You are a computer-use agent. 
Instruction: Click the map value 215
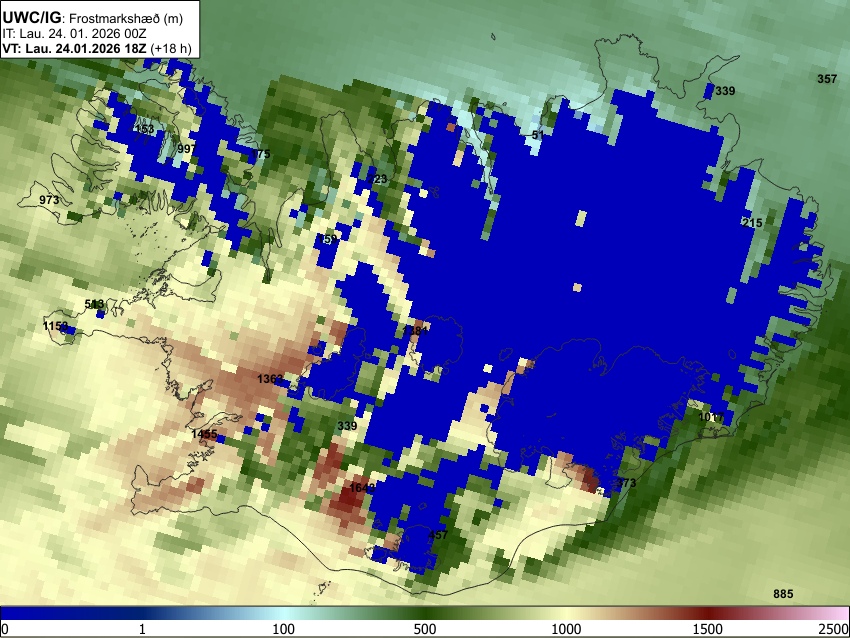point(752,223)
